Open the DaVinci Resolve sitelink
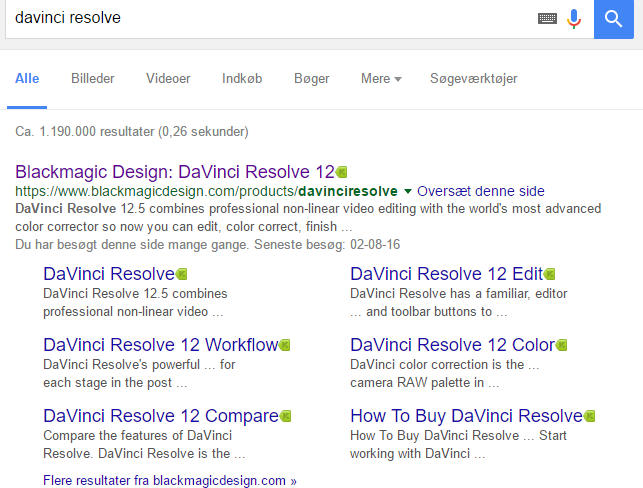 click(x=109, y=274)
